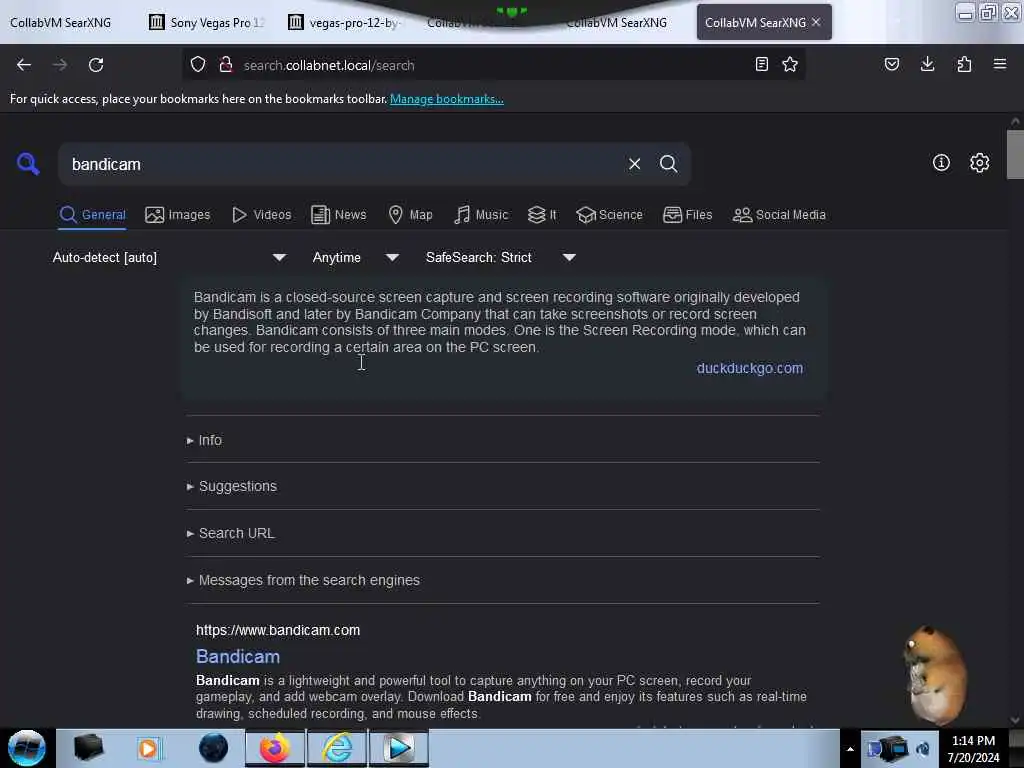Screen dimensions: 1024x768
Task: Open the Pocket save icon
Action: tap(891, 65)
